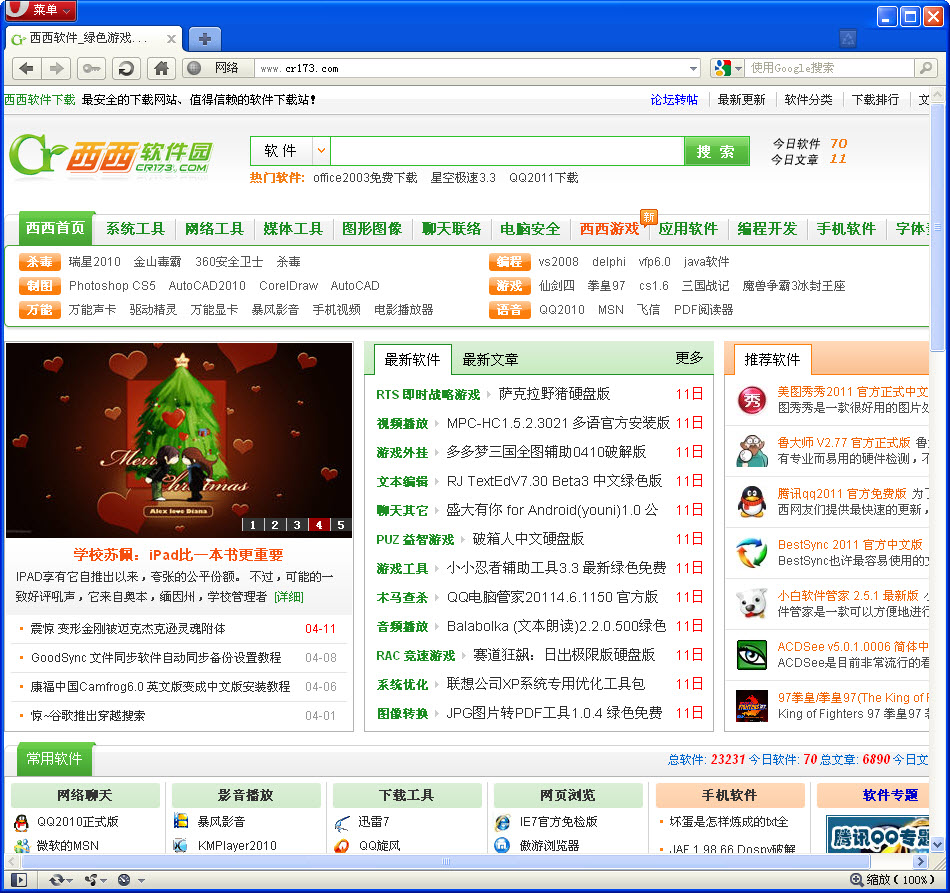Viewport: 950px width, 893px height.
Task: Click the 腾讯QQ2011 penguin icon
Action: (752, 502)
